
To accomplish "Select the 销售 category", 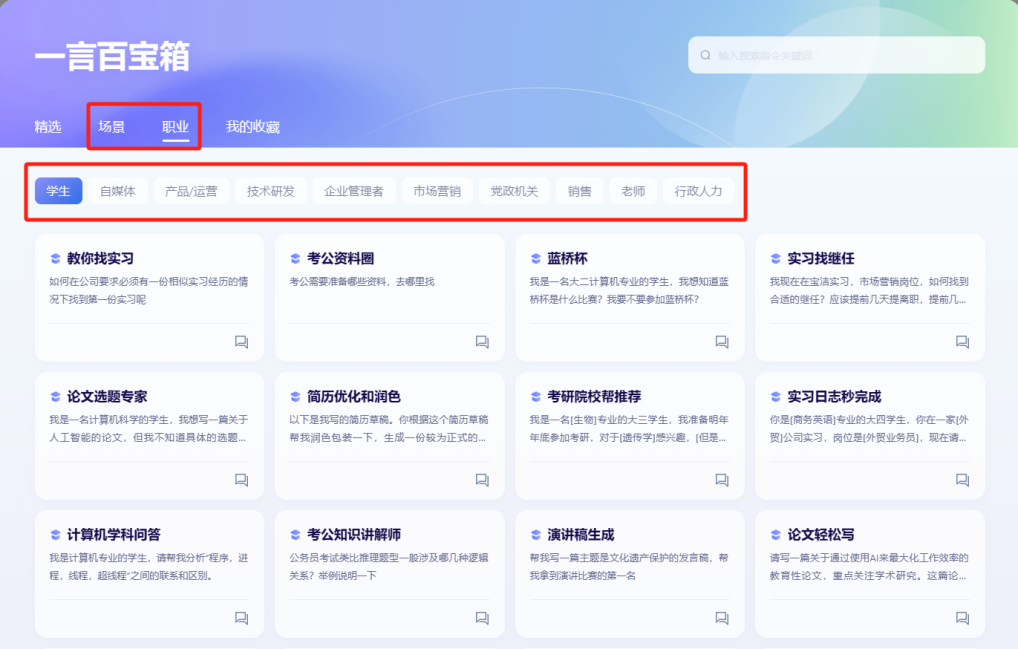I will click(580, 191).
